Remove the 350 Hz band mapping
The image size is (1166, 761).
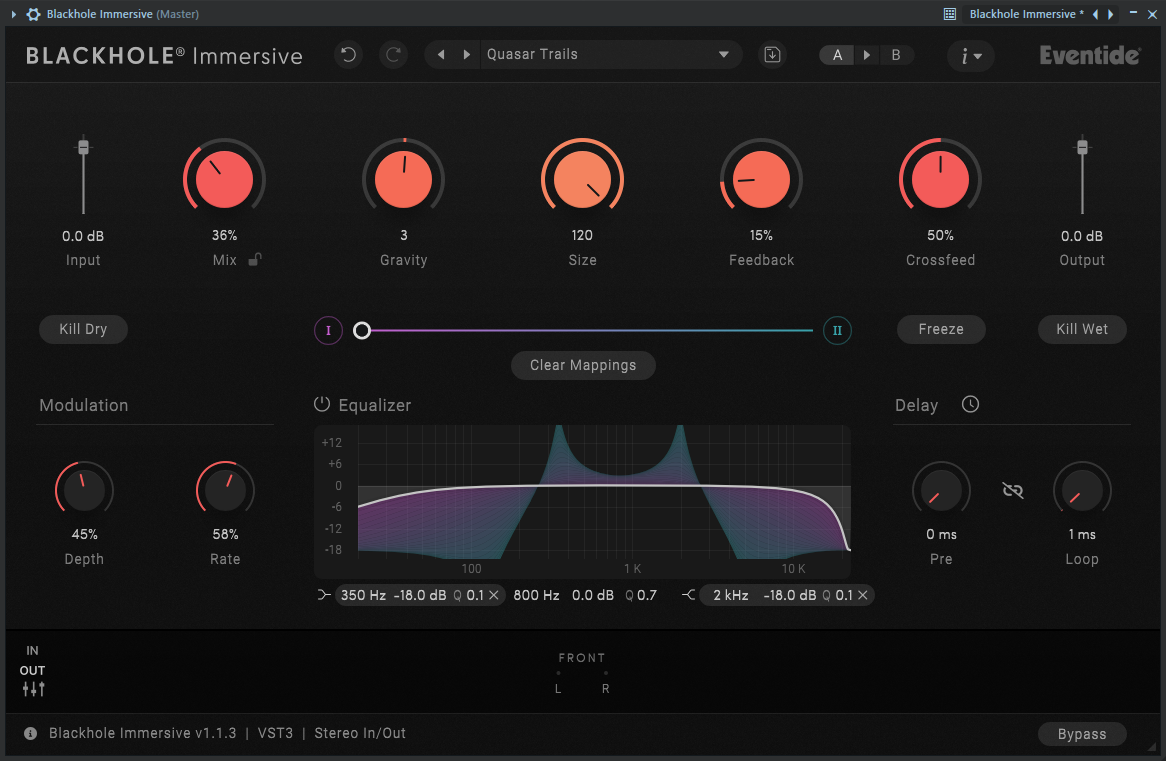point(494,595)
